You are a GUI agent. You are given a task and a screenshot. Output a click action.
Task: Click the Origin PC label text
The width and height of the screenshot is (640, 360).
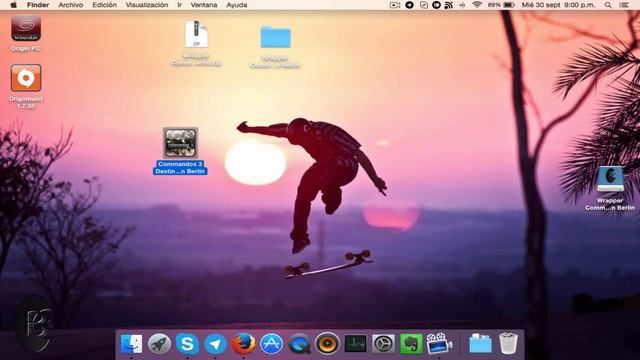pyautogui.click(x=26, y=48)
